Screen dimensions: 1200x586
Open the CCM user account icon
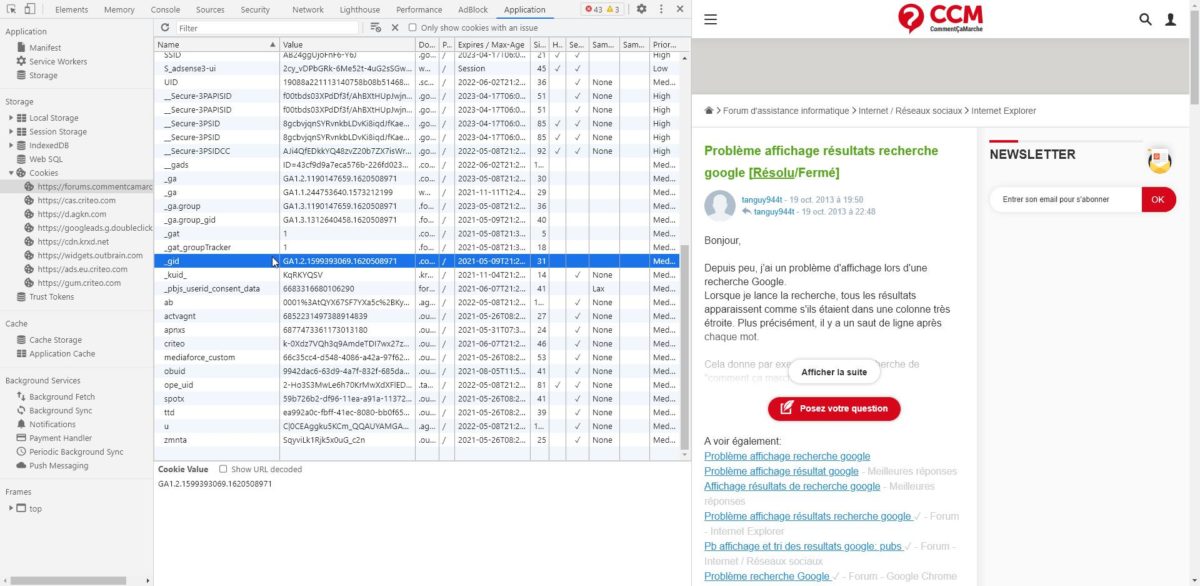[1170, 19]
